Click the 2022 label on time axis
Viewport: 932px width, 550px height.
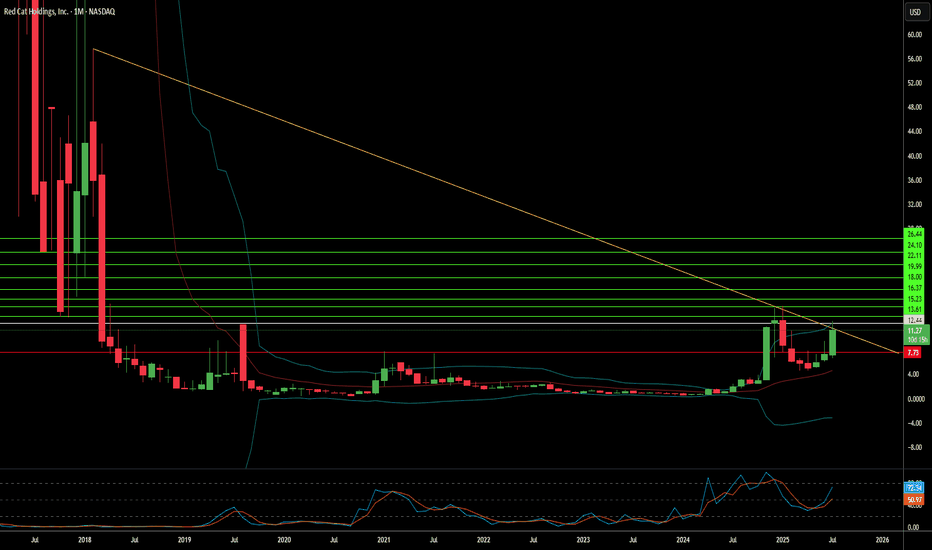pyautogui.click(x=483, y=540)
